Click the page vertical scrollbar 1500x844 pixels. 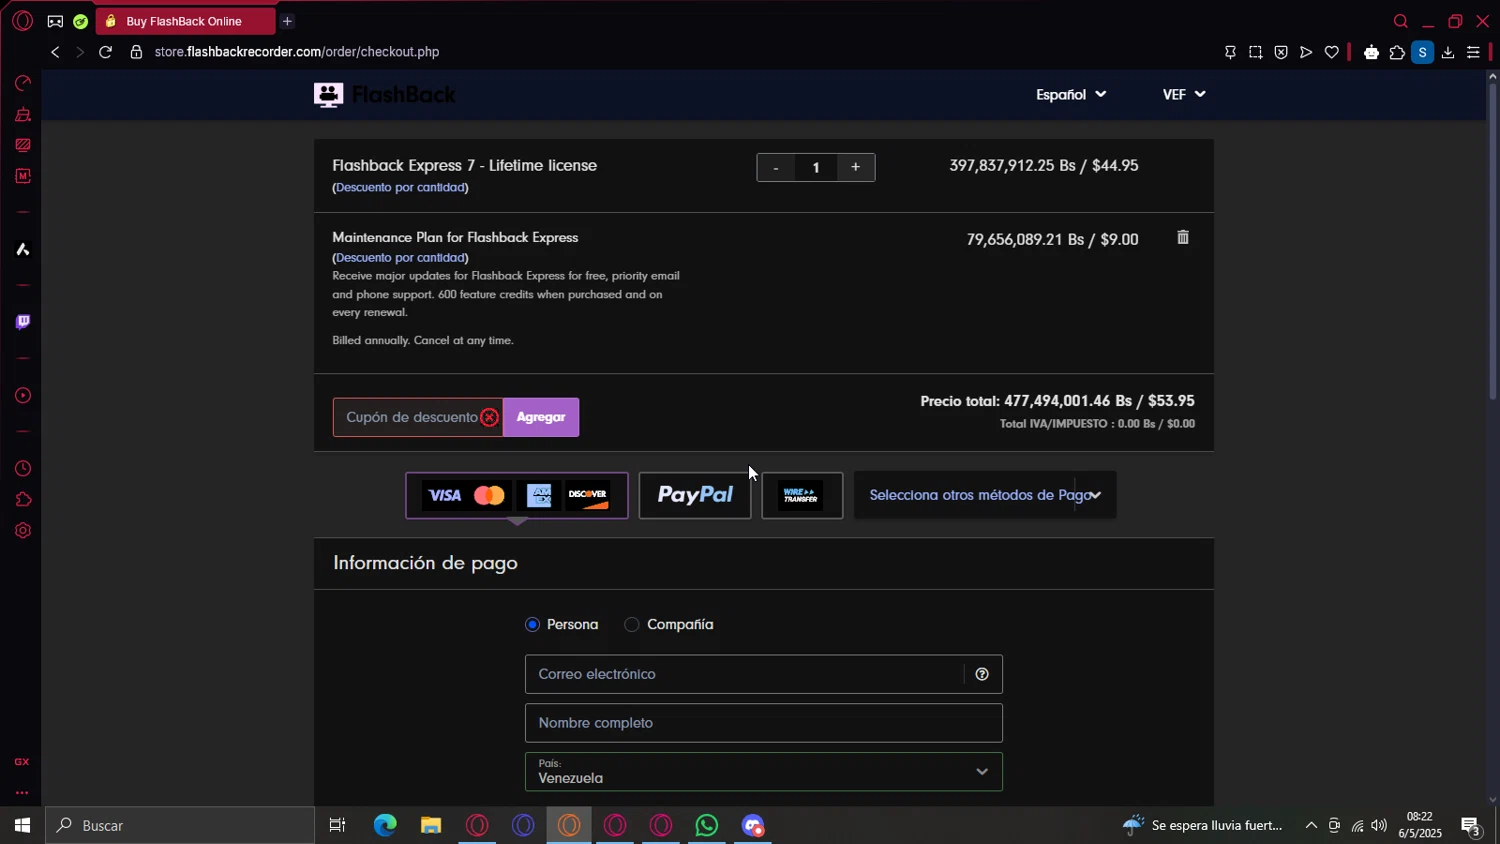click(1492, 240)
